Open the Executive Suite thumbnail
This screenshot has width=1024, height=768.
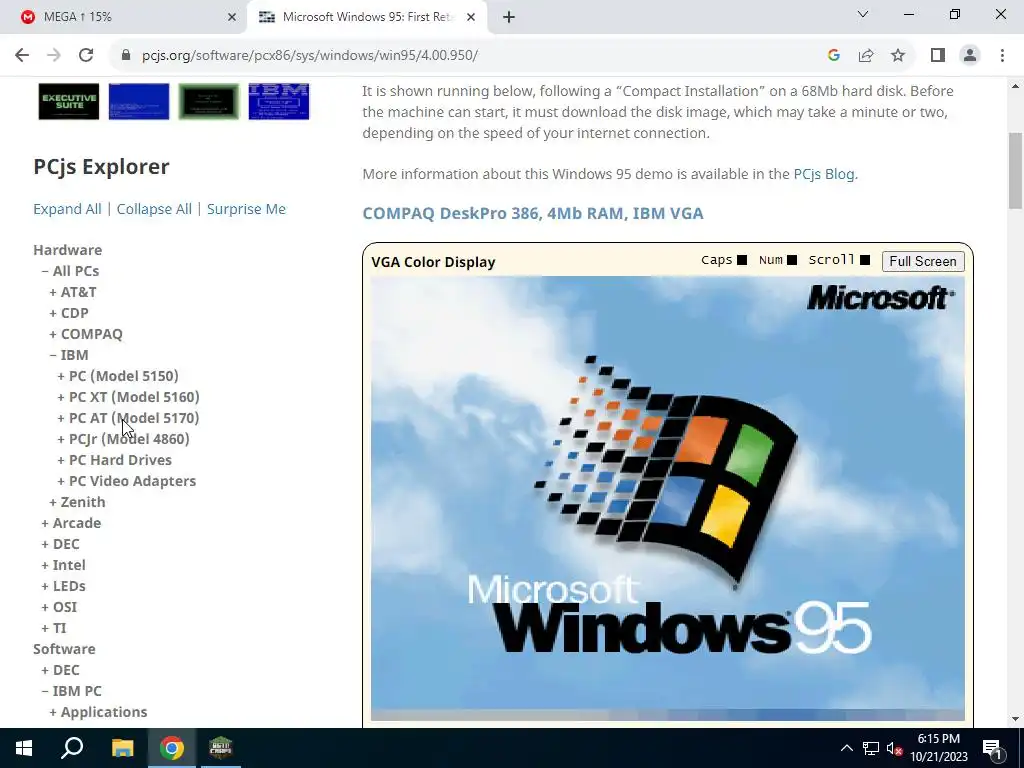69,101
